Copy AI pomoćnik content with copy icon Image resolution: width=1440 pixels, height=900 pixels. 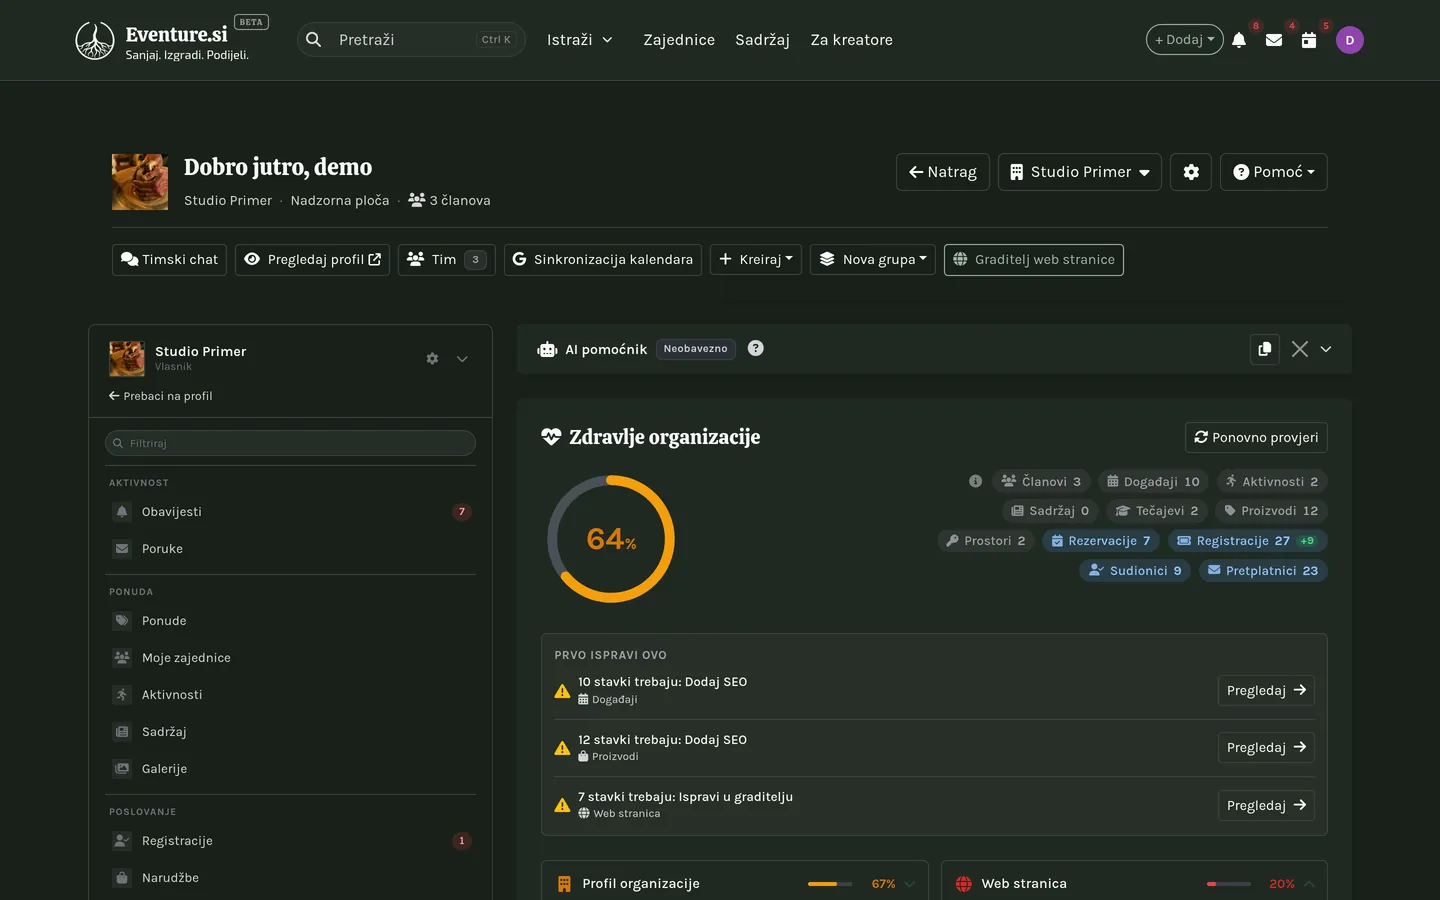tap(1265, 349)
